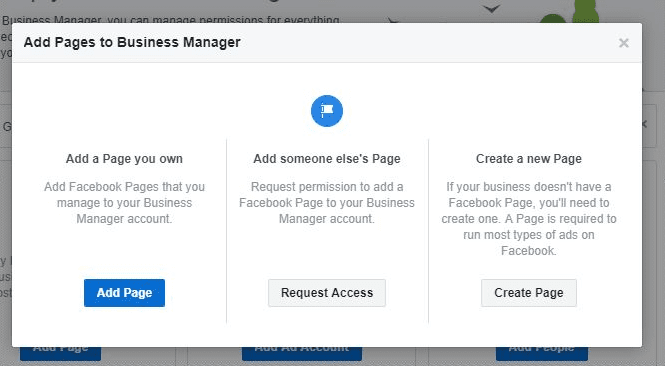Viewport: 665px width, 366px height.
Task: Close the Add Pages to Business Manager dialog
Action: click(623, 43)
